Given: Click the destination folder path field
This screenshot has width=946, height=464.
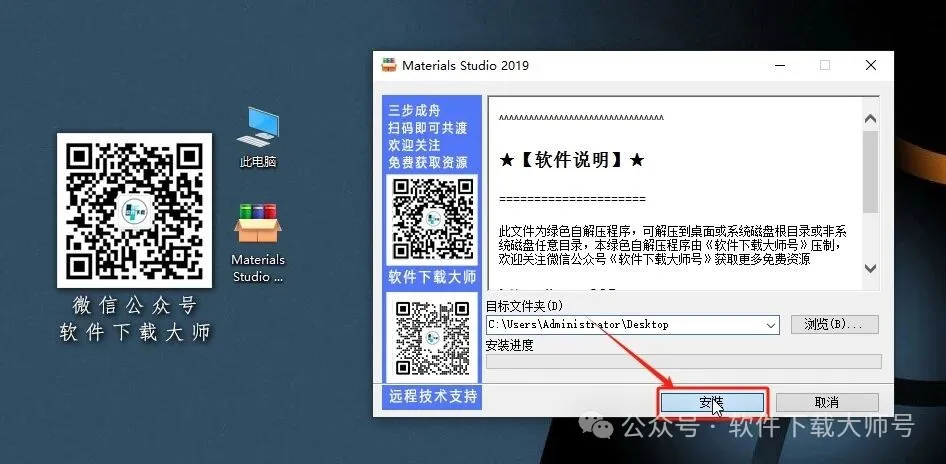Looking at the screenshot, I should point(633,325).
